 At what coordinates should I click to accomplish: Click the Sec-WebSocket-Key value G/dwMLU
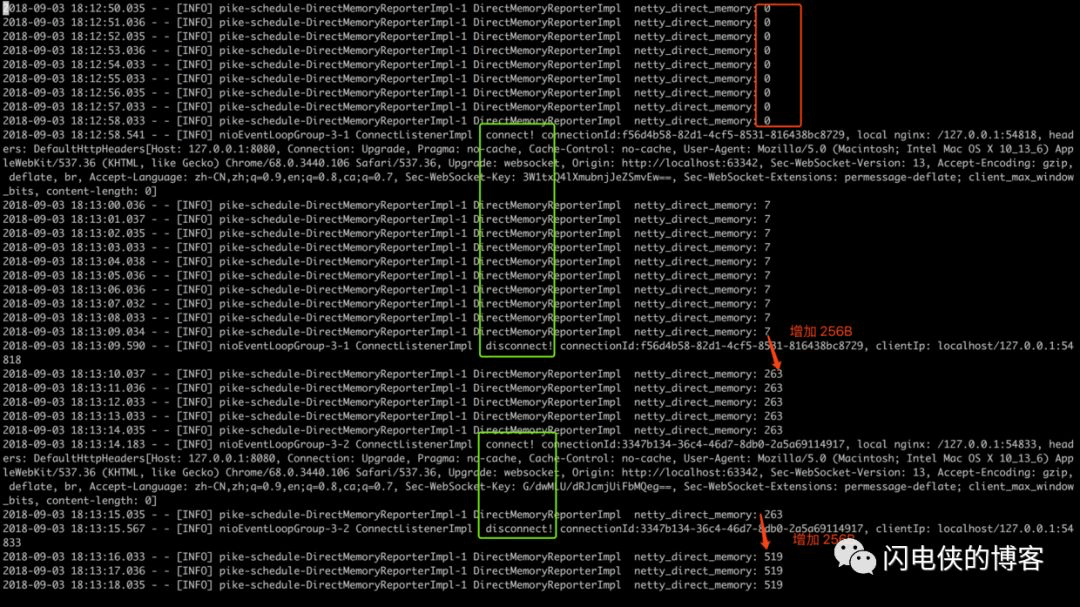[x=598, y=486]
